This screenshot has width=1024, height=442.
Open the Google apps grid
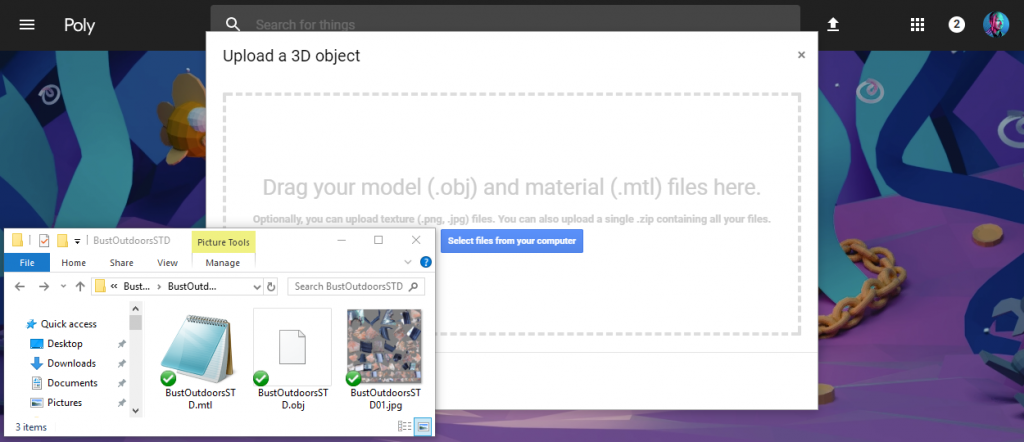[917, 25]
